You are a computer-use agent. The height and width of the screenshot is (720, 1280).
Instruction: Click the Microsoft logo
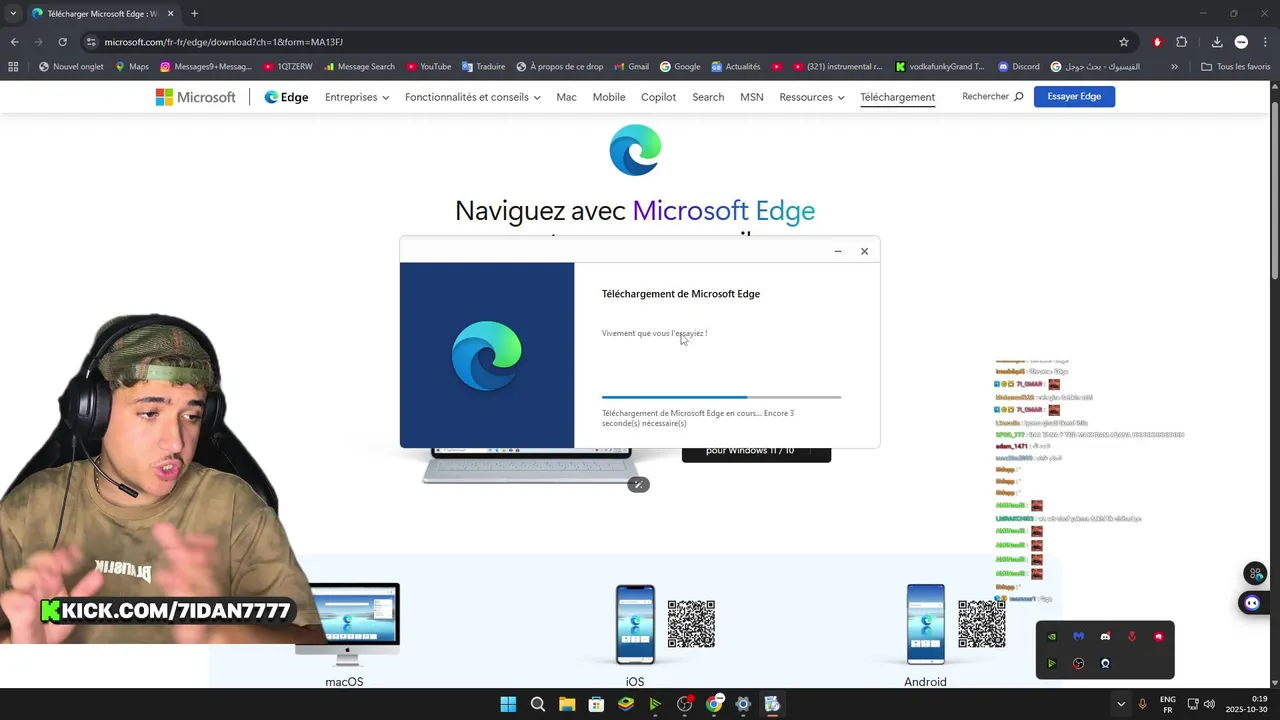196,97
